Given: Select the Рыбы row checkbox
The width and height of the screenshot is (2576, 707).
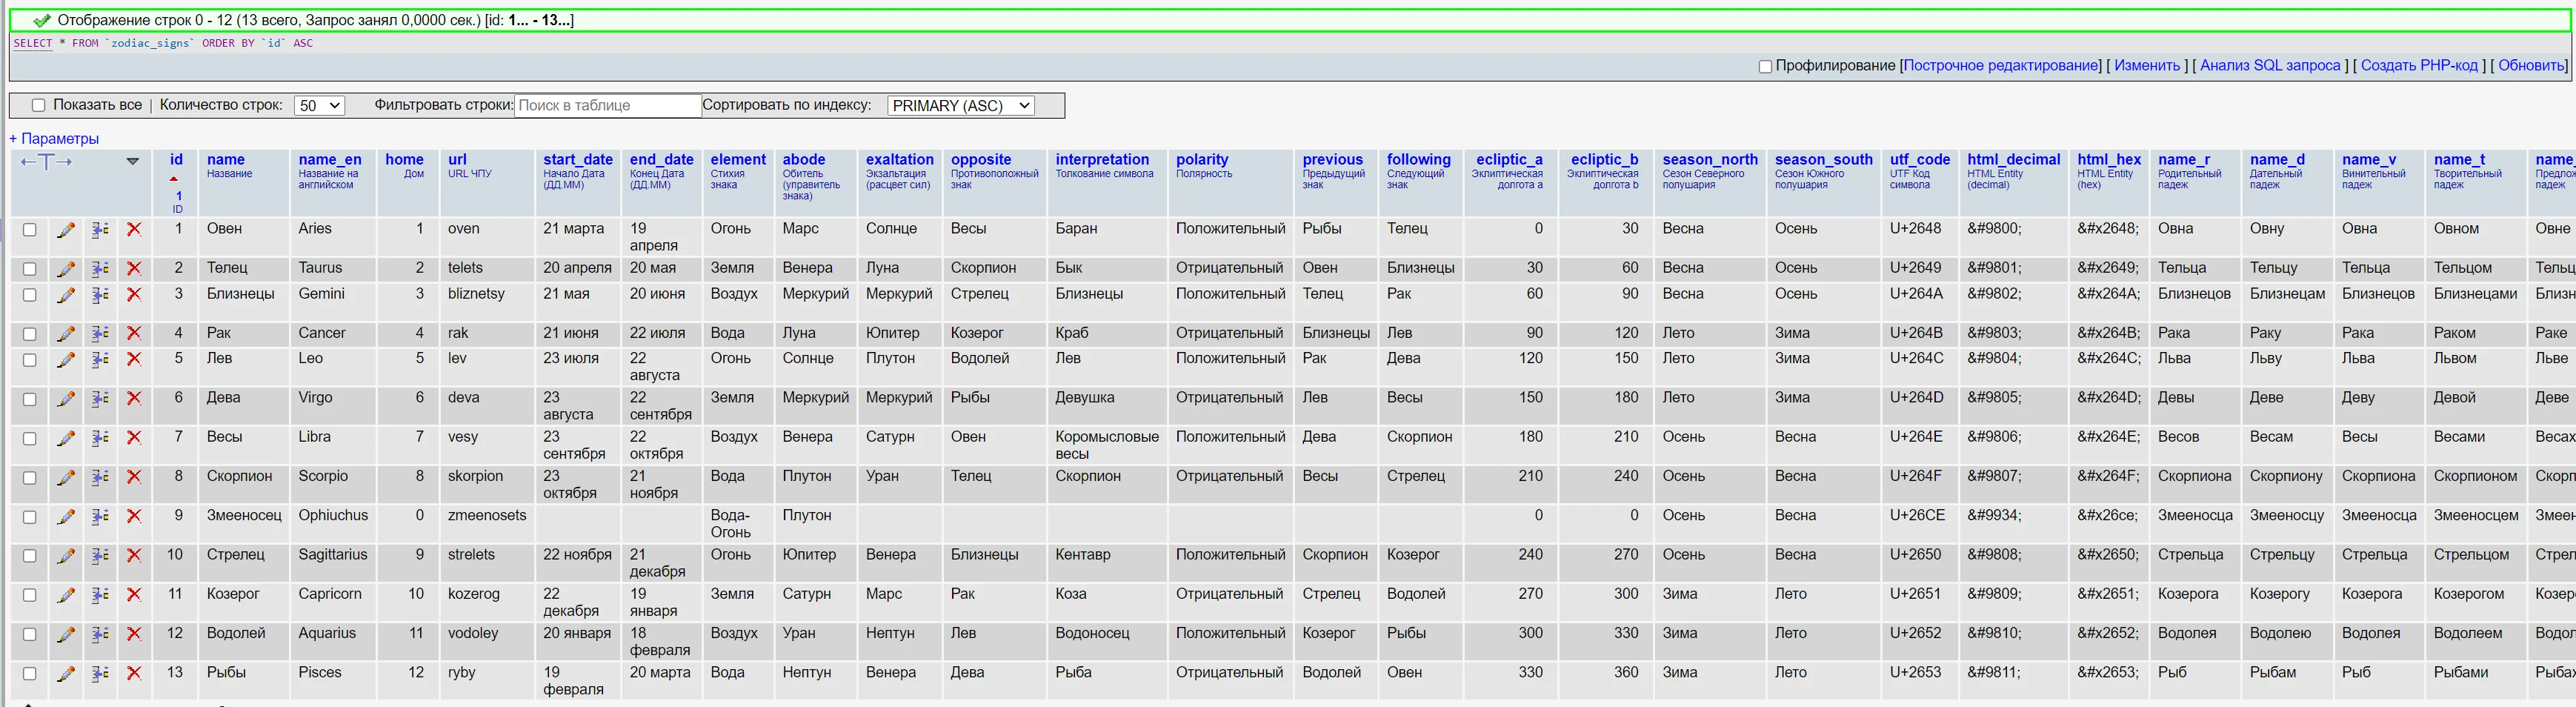Looking at the screenshot, I should coord(30,674).
